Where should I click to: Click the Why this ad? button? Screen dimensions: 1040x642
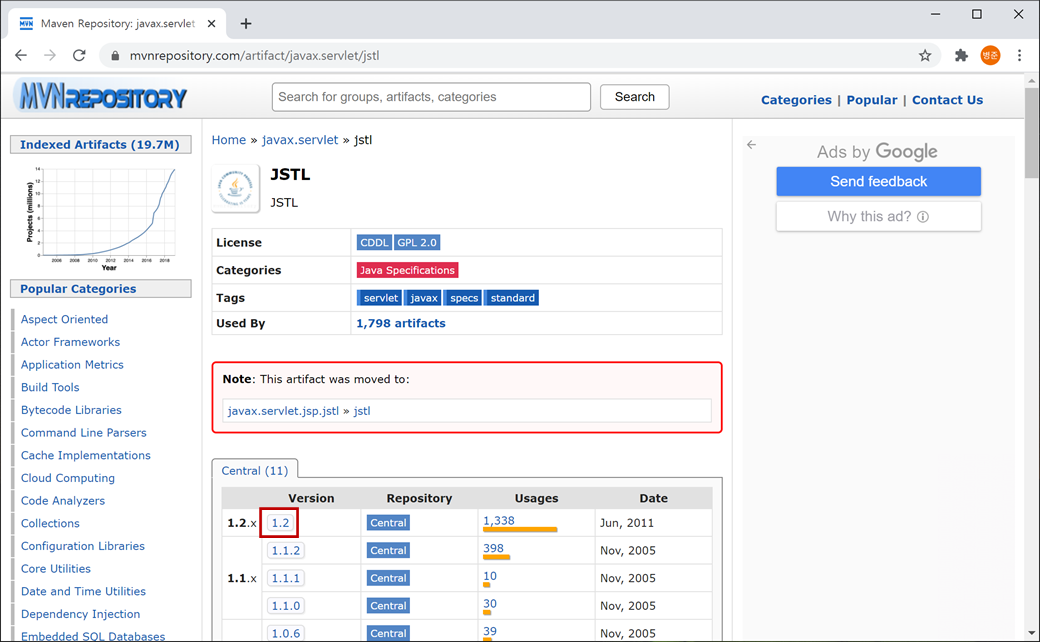coord(878,217)
